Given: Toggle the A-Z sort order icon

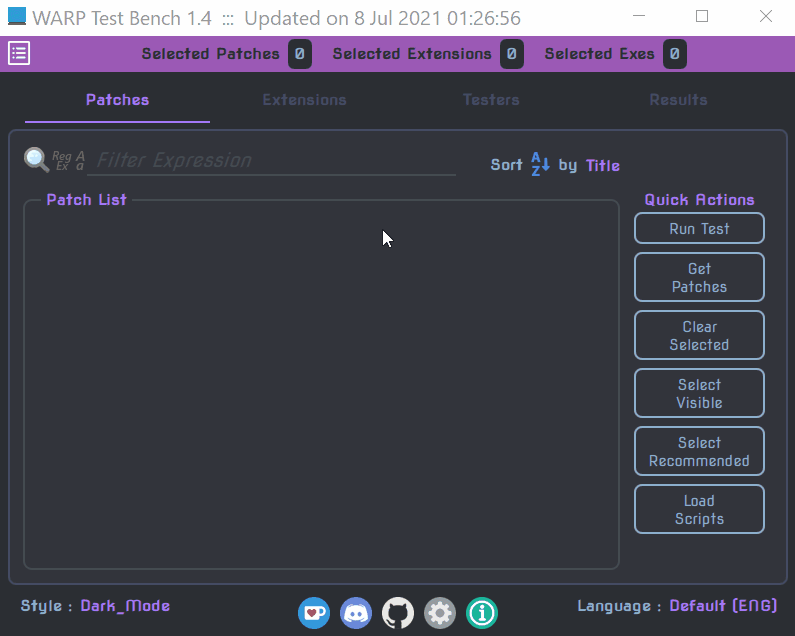Looking at the screenshot, I should pos(540,164).
